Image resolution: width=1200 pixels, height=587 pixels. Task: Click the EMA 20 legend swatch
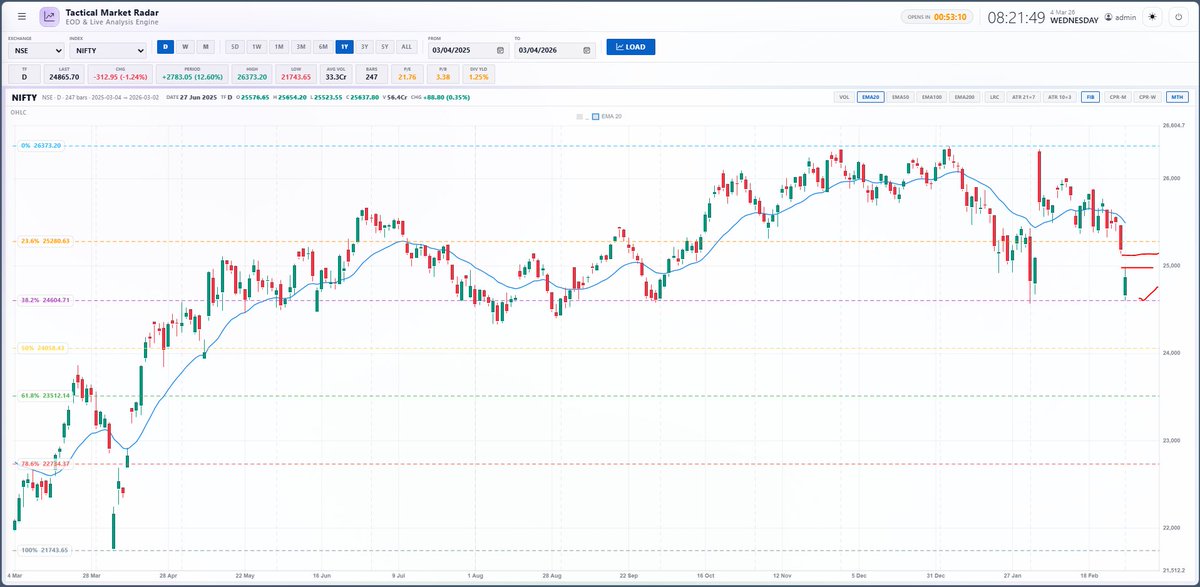tap(595, 117)
